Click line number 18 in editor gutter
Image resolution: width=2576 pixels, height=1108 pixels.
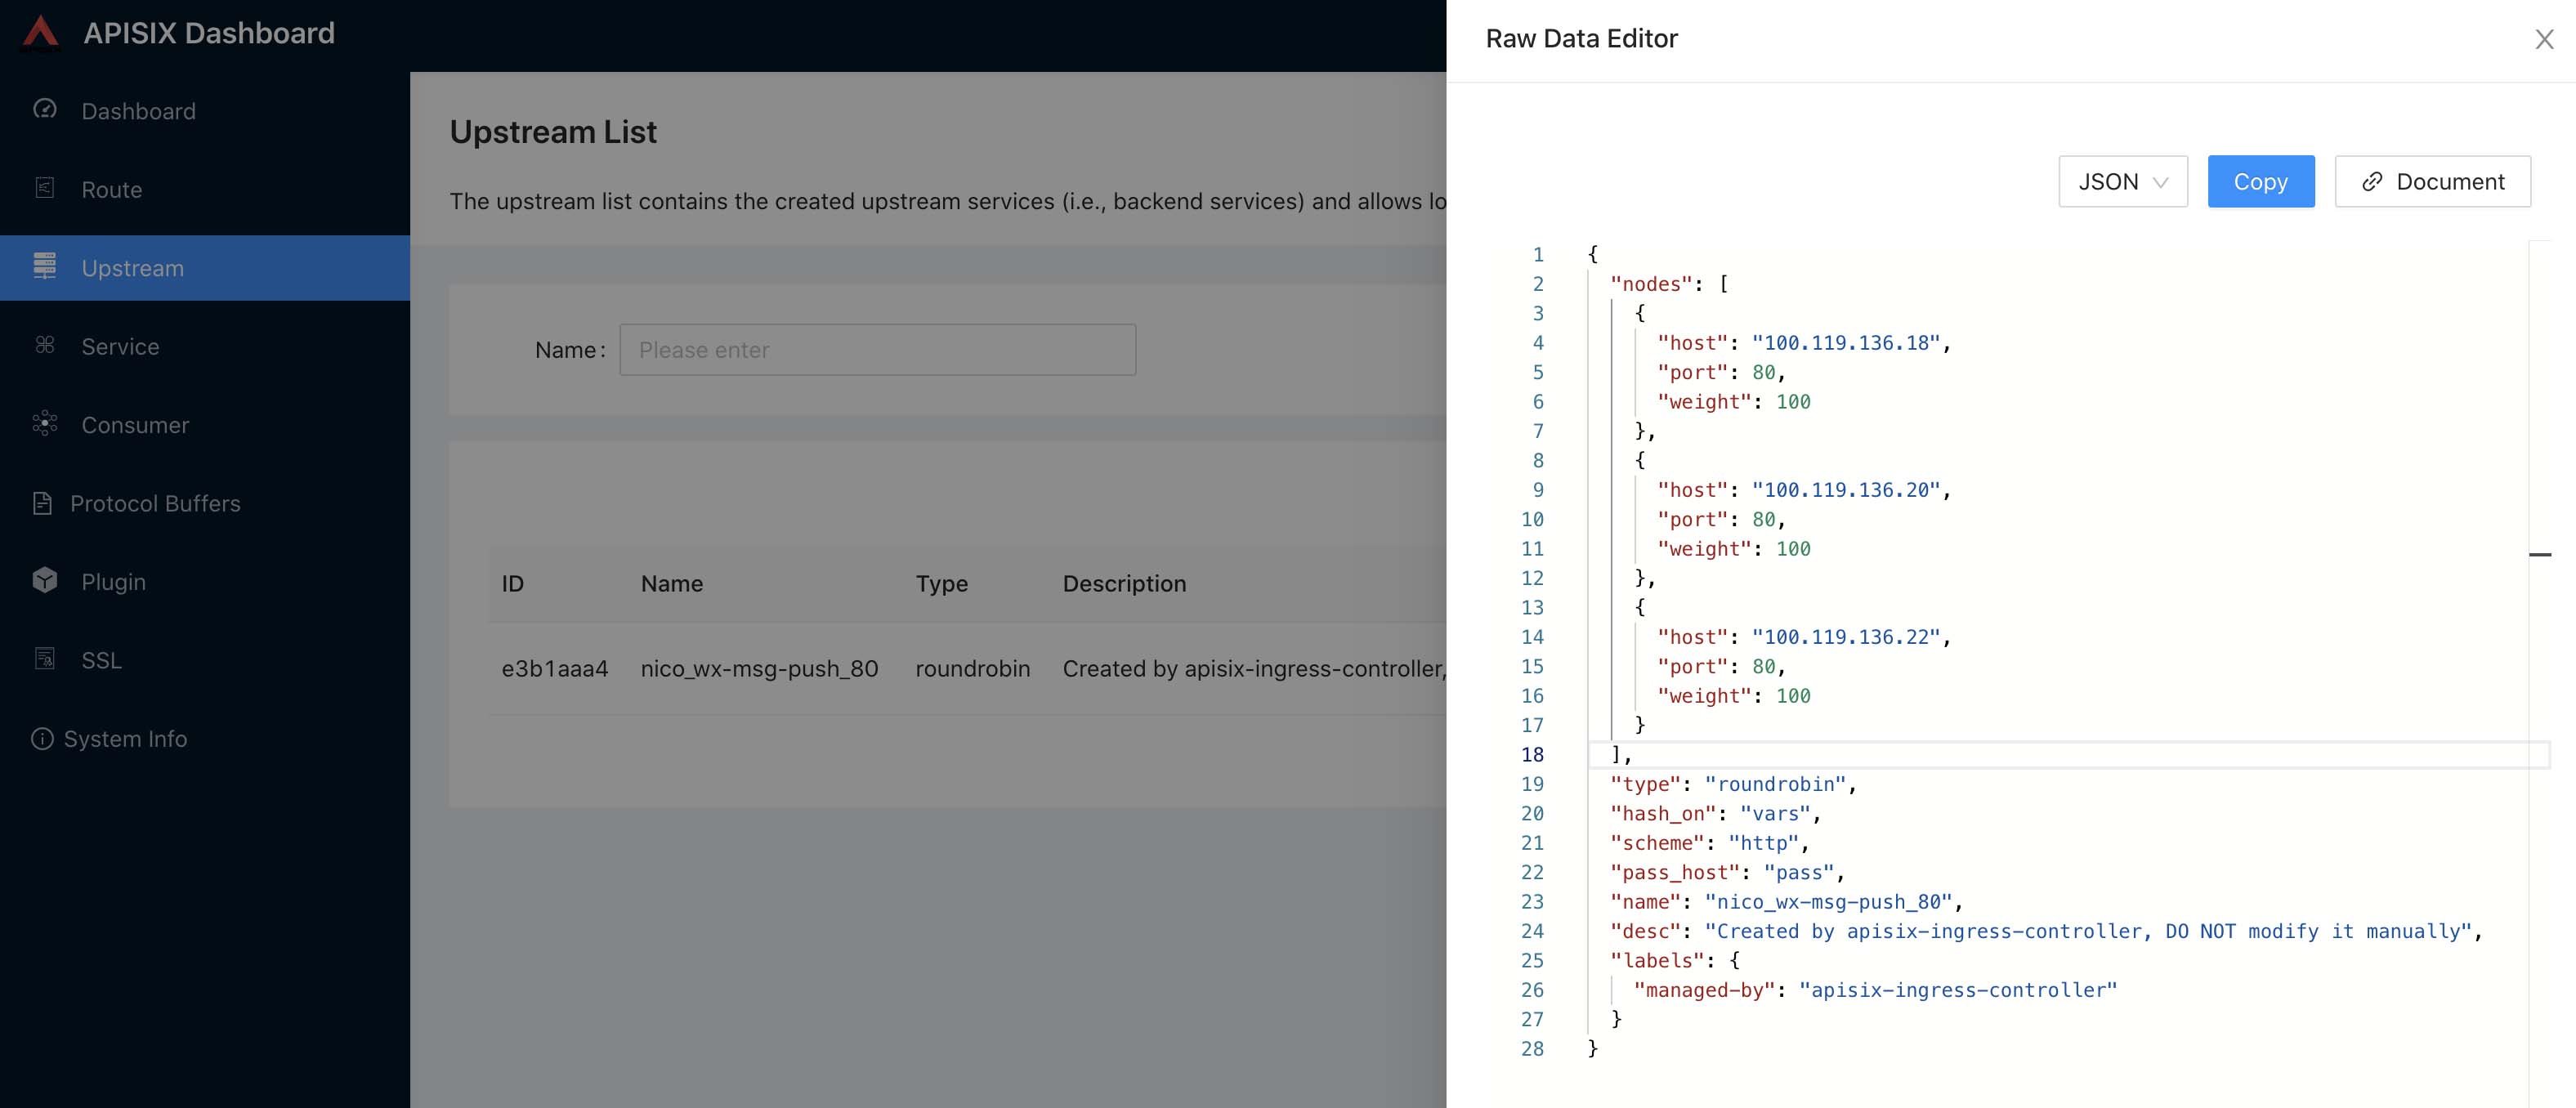[x=1532, y=755]
